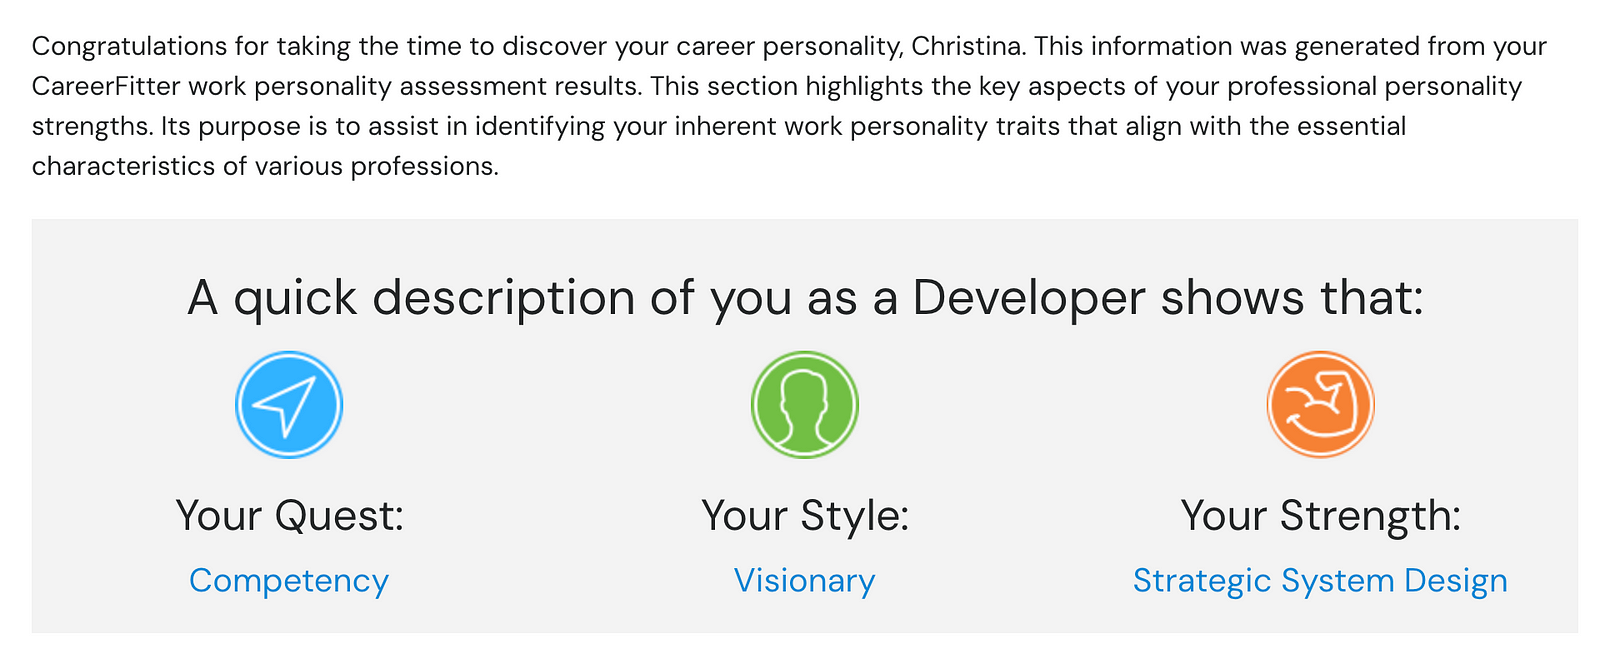This screenshot has width=1600, height=648.
Task: Click the name "Christina" in the intro
Action: 968,47
